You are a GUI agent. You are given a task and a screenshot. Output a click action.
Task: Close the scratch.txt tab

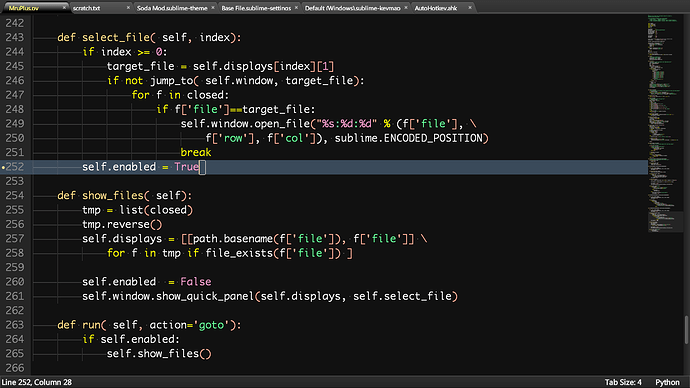128,7
